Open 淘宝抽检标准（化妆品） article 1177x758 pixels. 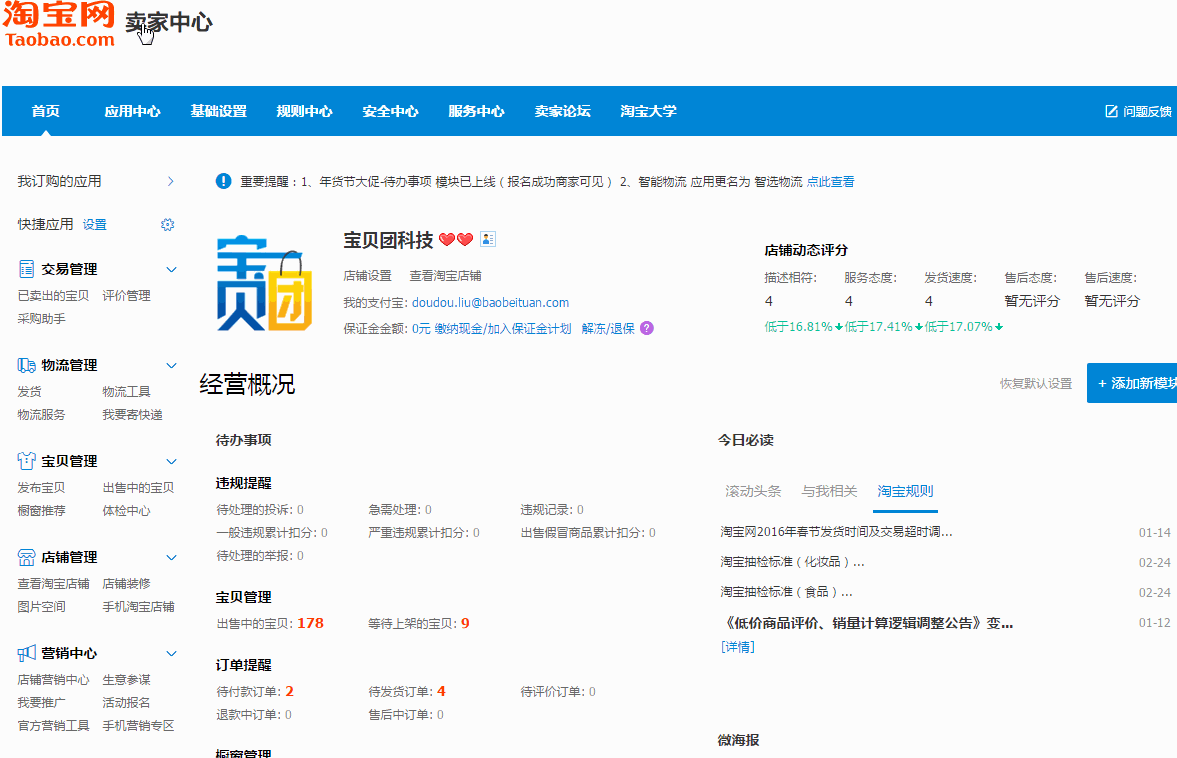[x=792, y=562]
